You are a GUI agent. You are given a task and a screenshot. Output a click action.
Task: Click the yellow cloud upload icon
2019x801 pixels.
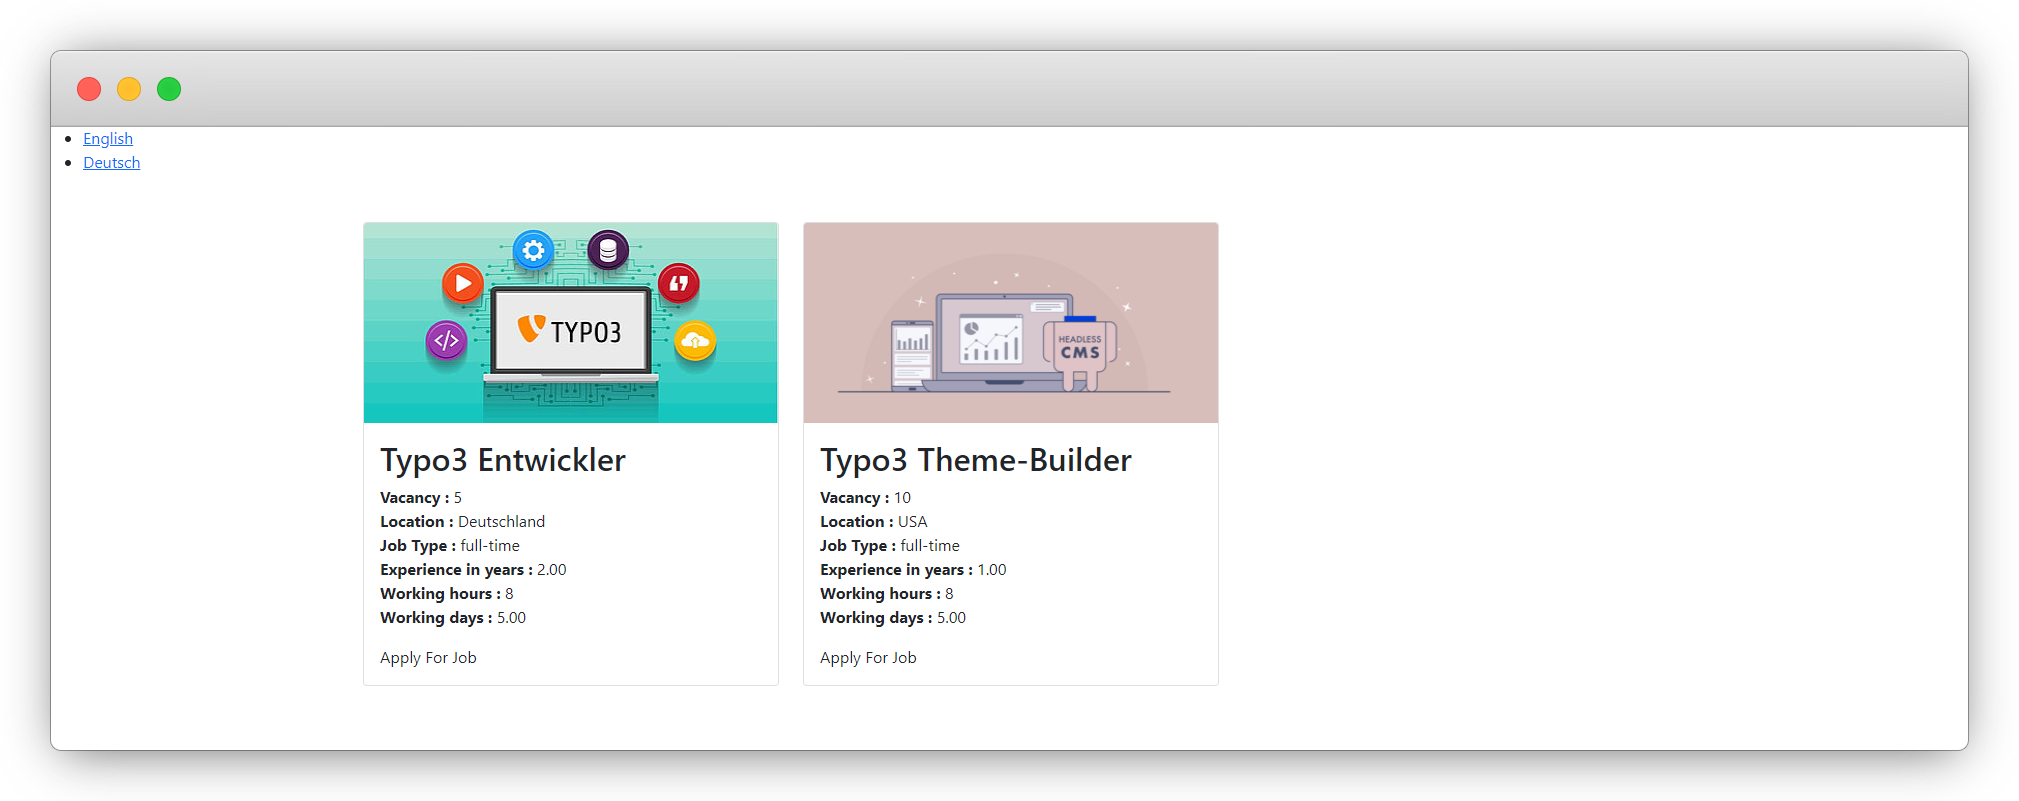click(695, 341)
